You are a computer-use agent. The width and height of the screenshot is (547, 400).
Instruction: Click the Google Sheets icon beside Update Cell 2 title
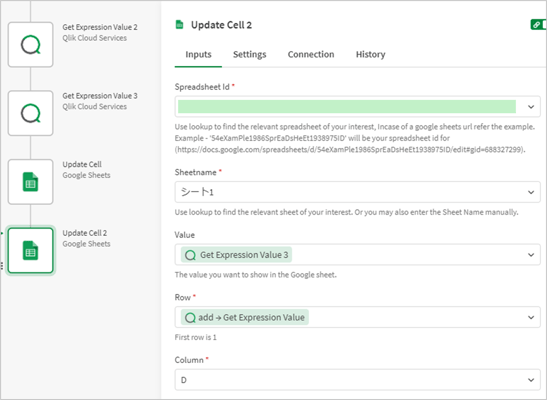point(179,25)
